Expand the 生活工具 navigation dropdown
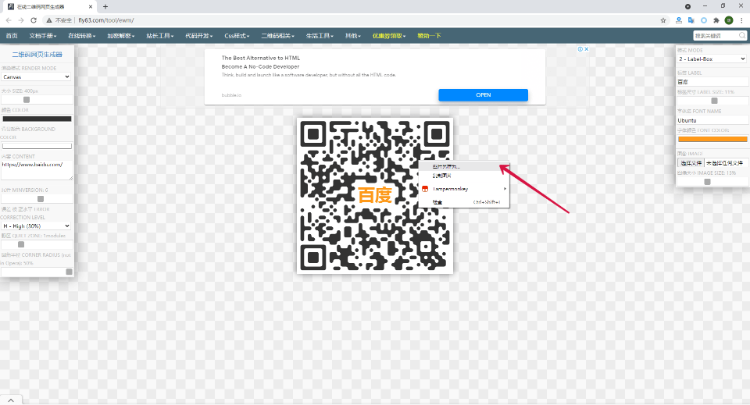This screenshot has height=405, width=750. (x=320, y=36)
